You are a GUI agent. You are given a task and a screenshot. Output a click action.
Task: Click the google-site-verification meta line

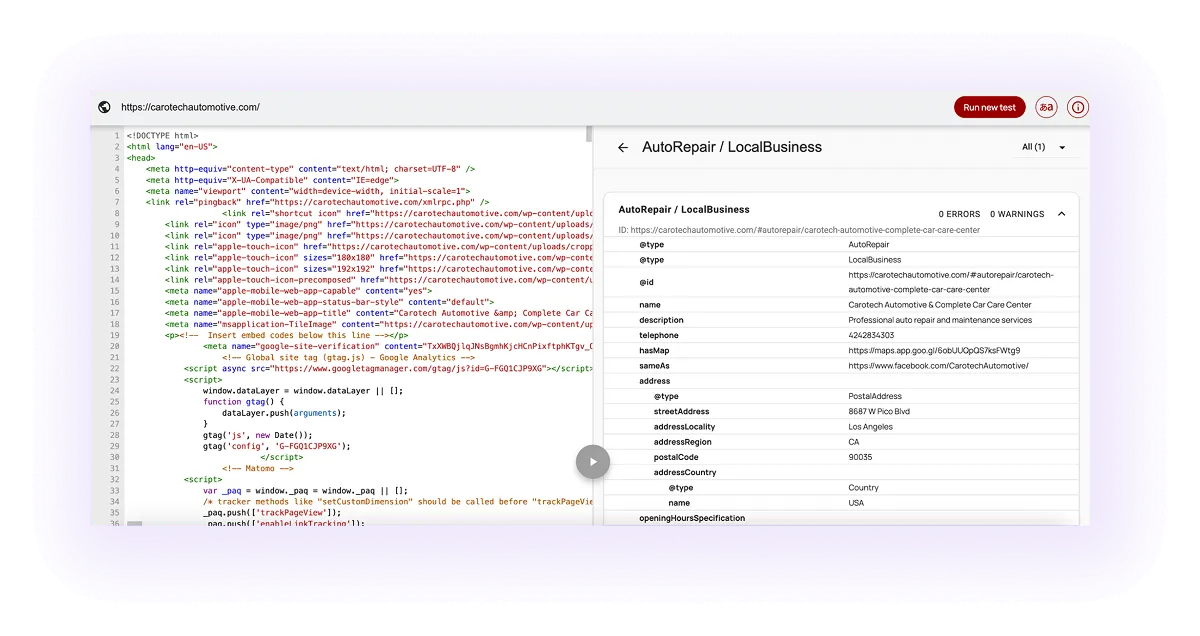pyautogui.click(x=397, y=347)
